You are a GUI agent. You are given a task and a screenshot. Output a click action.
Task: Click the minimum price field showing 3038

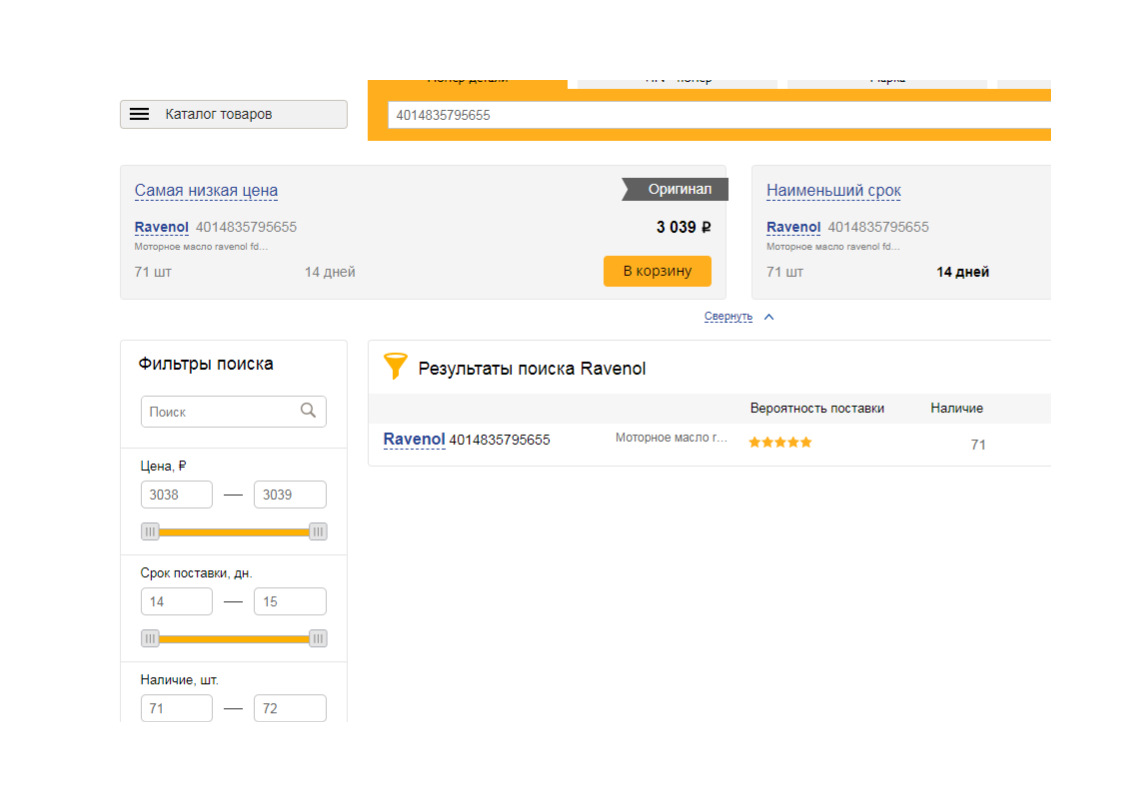point(177,495)
